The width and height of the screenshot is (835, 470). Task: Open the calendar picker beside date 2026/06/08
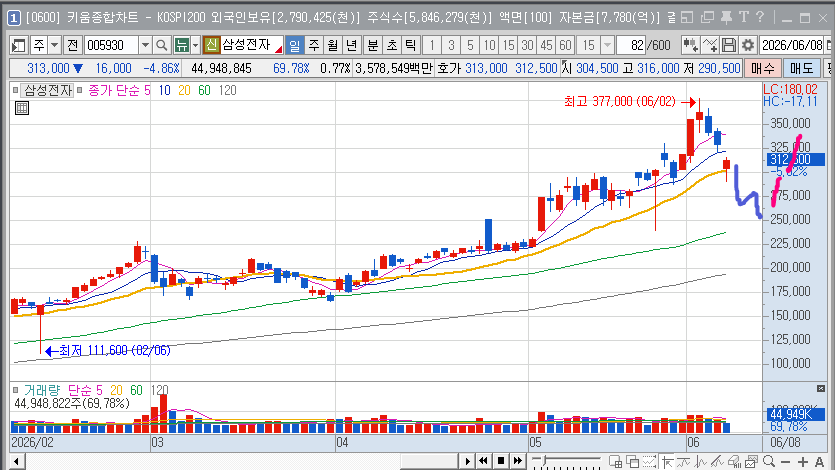click(x=829, y=45)
